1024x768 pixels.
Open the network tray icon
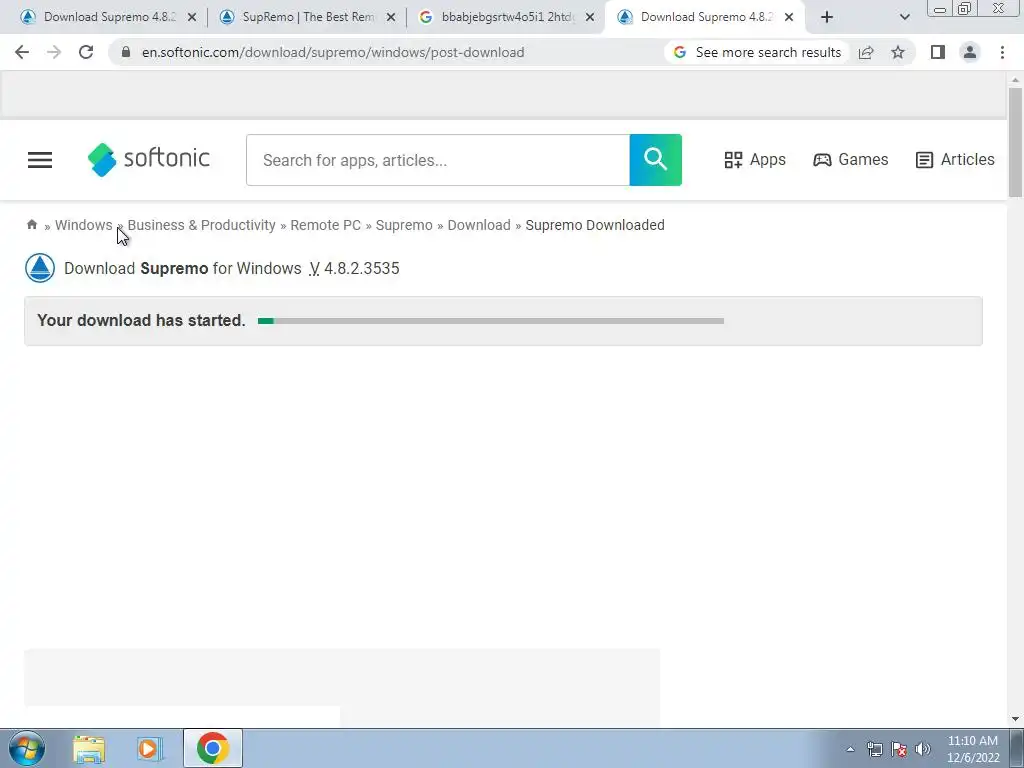(x=874, y=749)
